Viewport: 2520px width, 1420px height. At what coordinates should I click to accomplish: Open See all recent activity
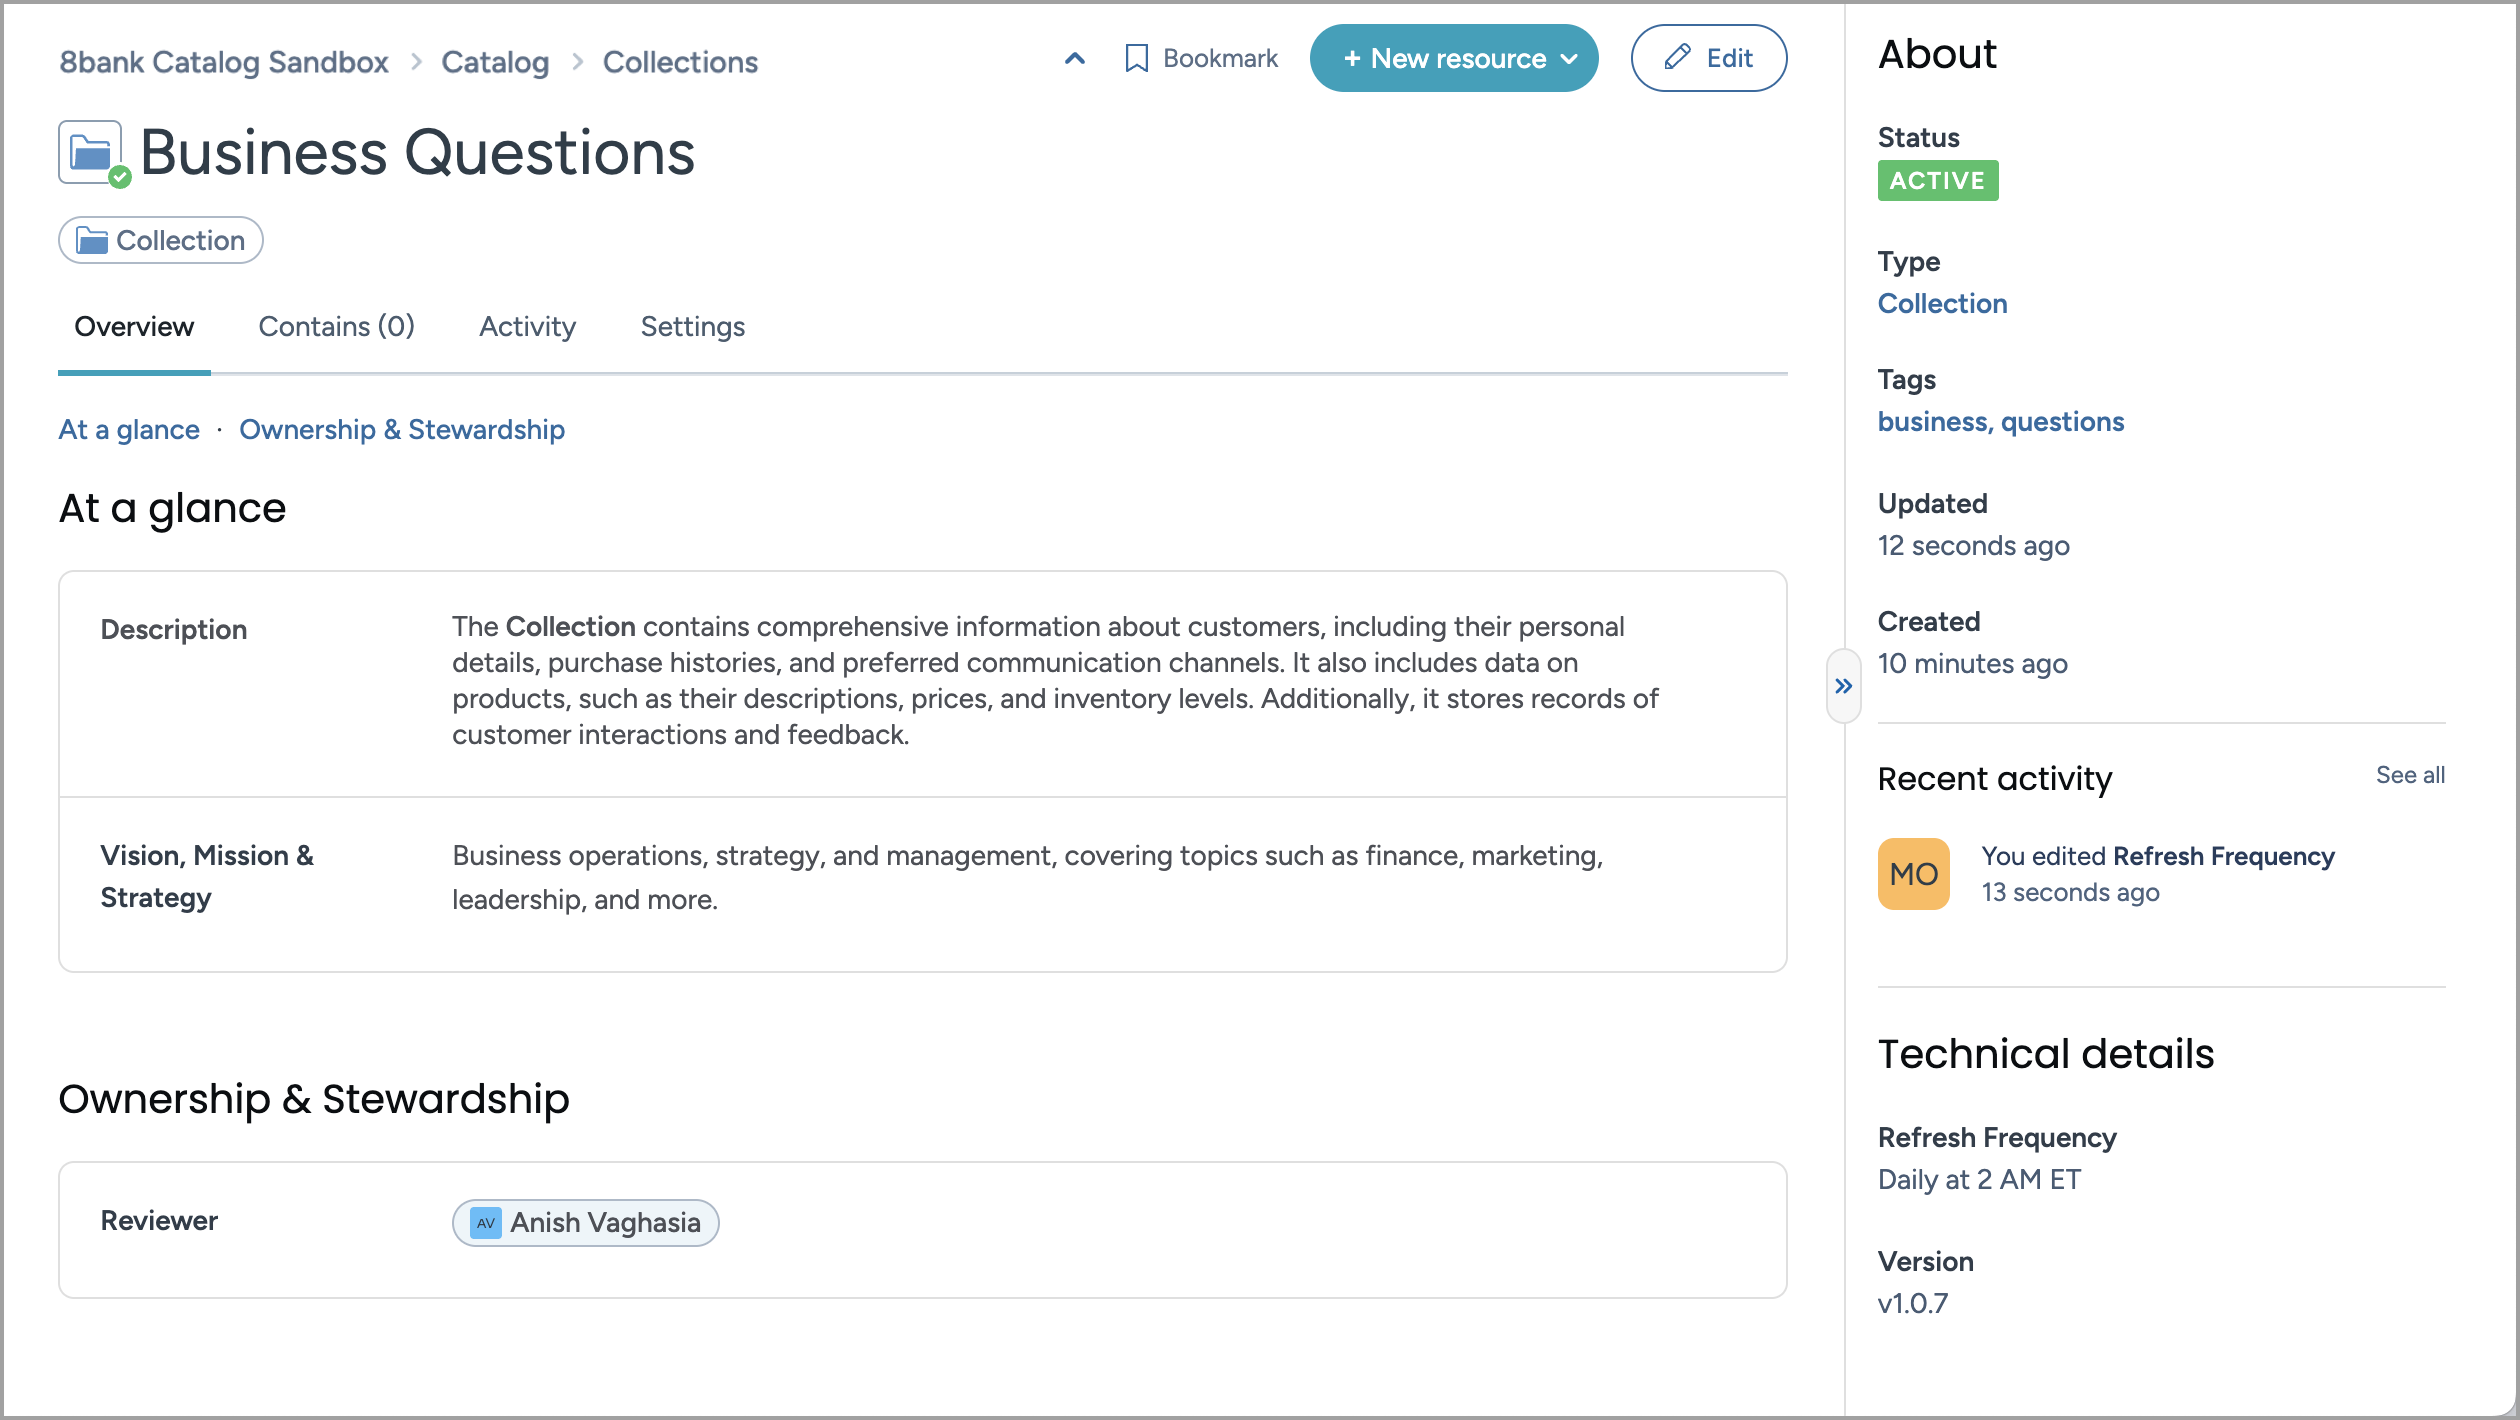(2409, 775)
